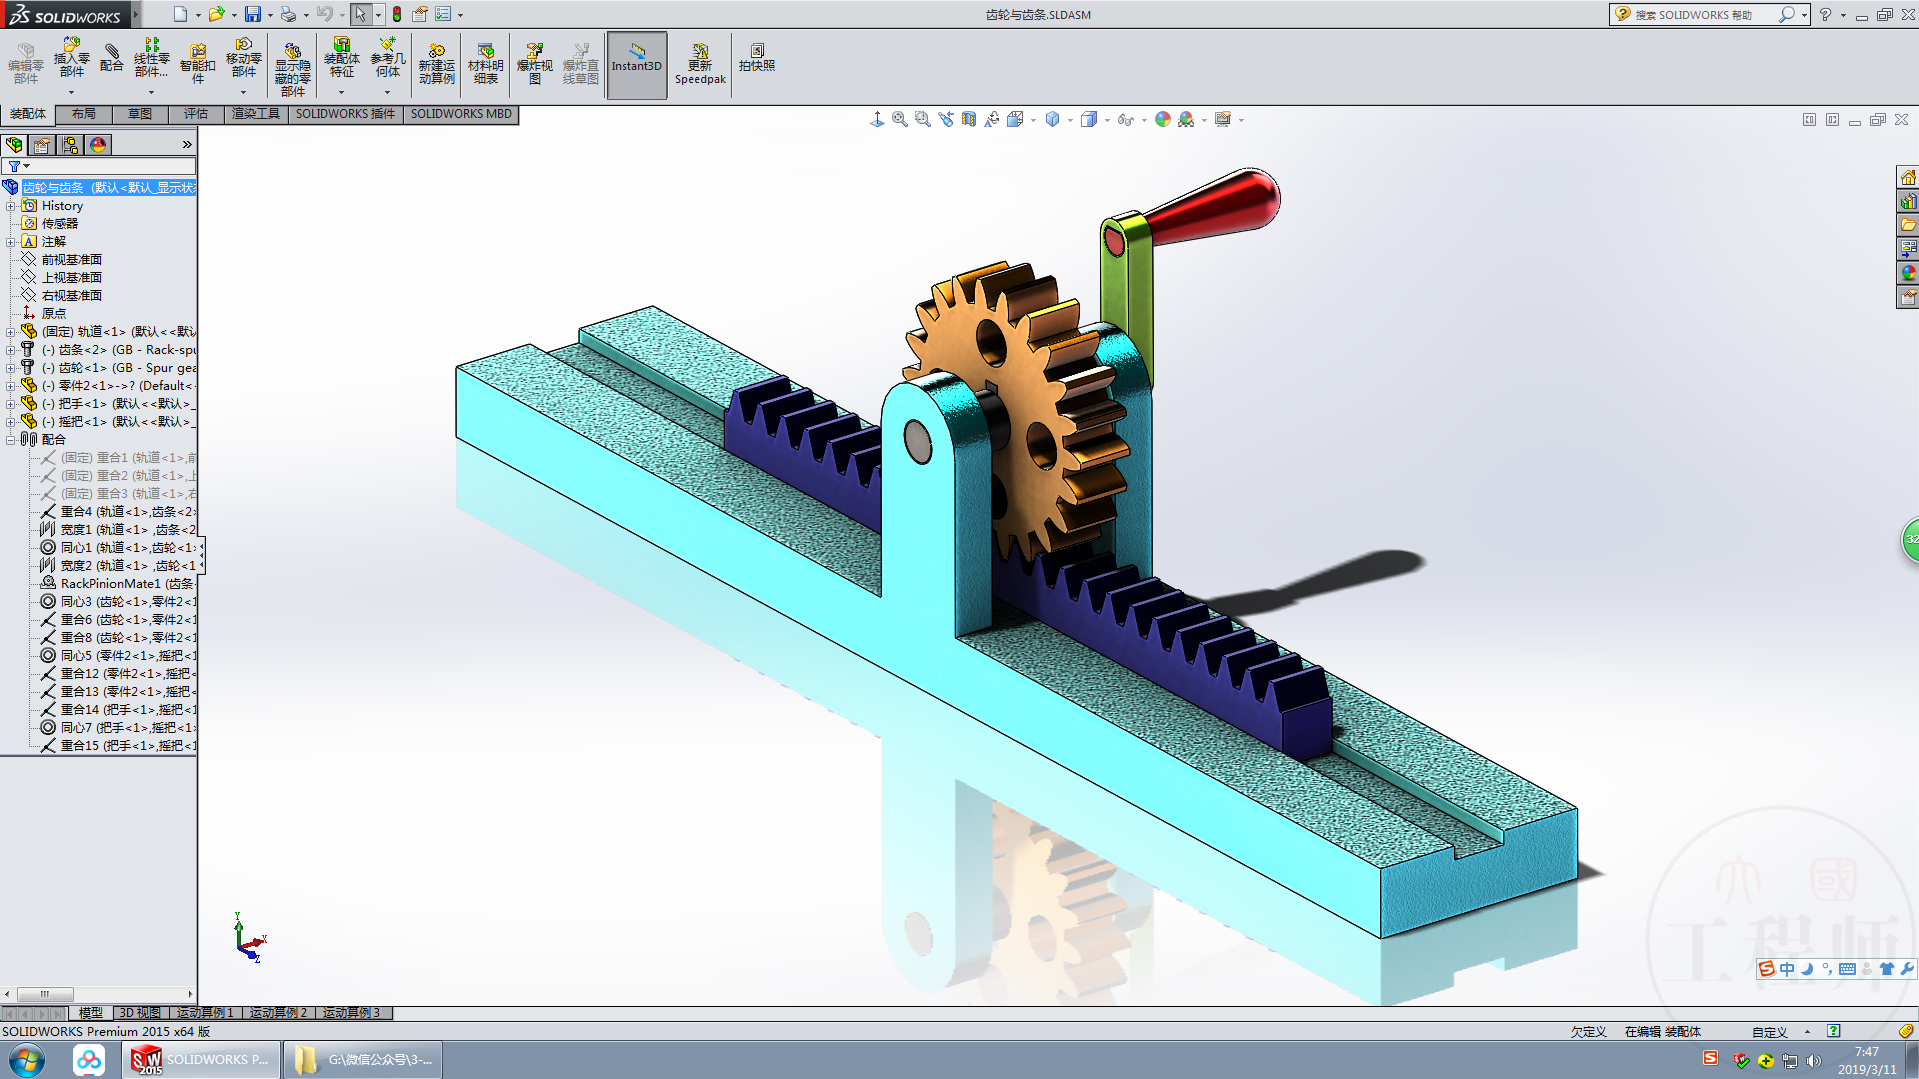The width and height of the screenshot is (1919, 1079).
Task: Toggle the Instant3D button
Action: tap(637, 65)
